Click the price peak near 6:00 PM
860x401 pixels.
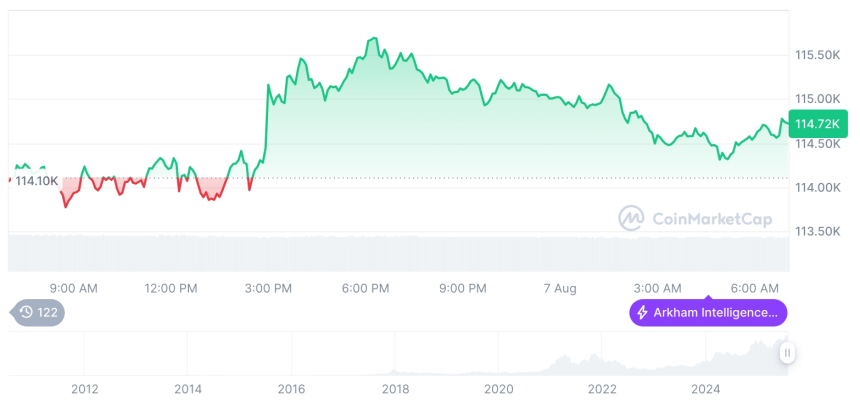coord(373,39)
